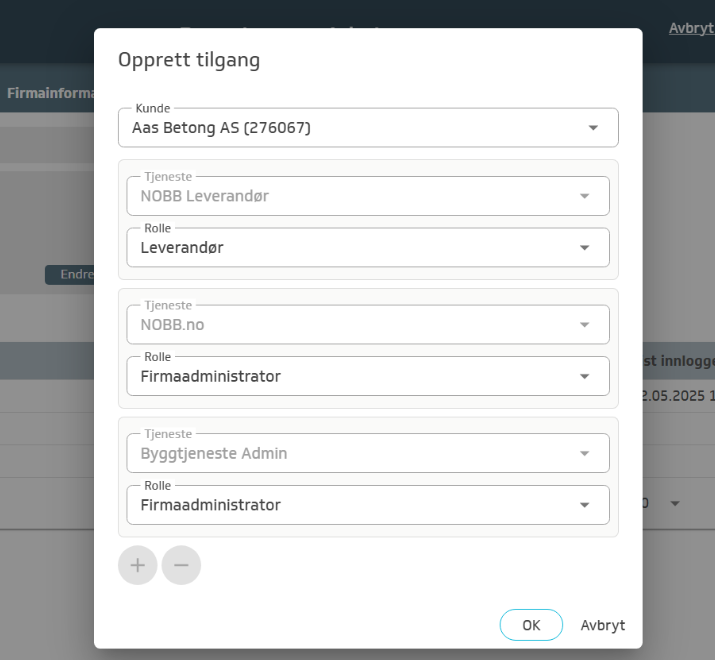Click arrow on the Rolle field under NOBB.no
715x660 pixels.
click(x=585, y=377)
